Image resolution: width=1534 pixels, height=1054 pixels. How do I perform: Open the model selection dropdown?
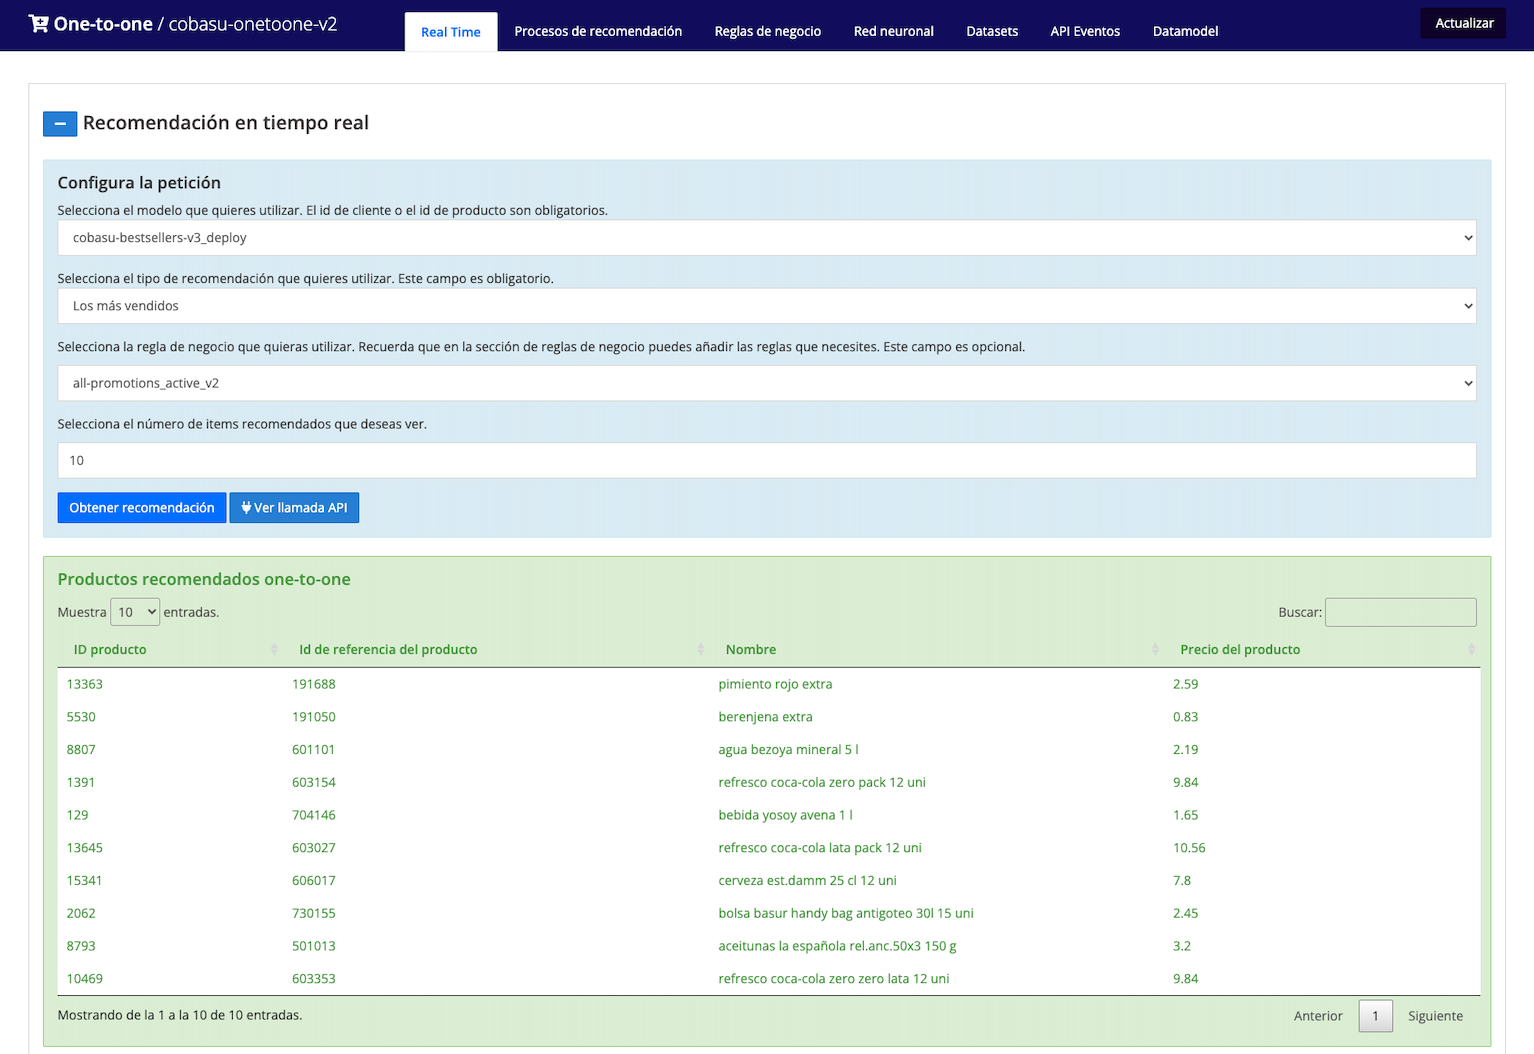[766, 238]
